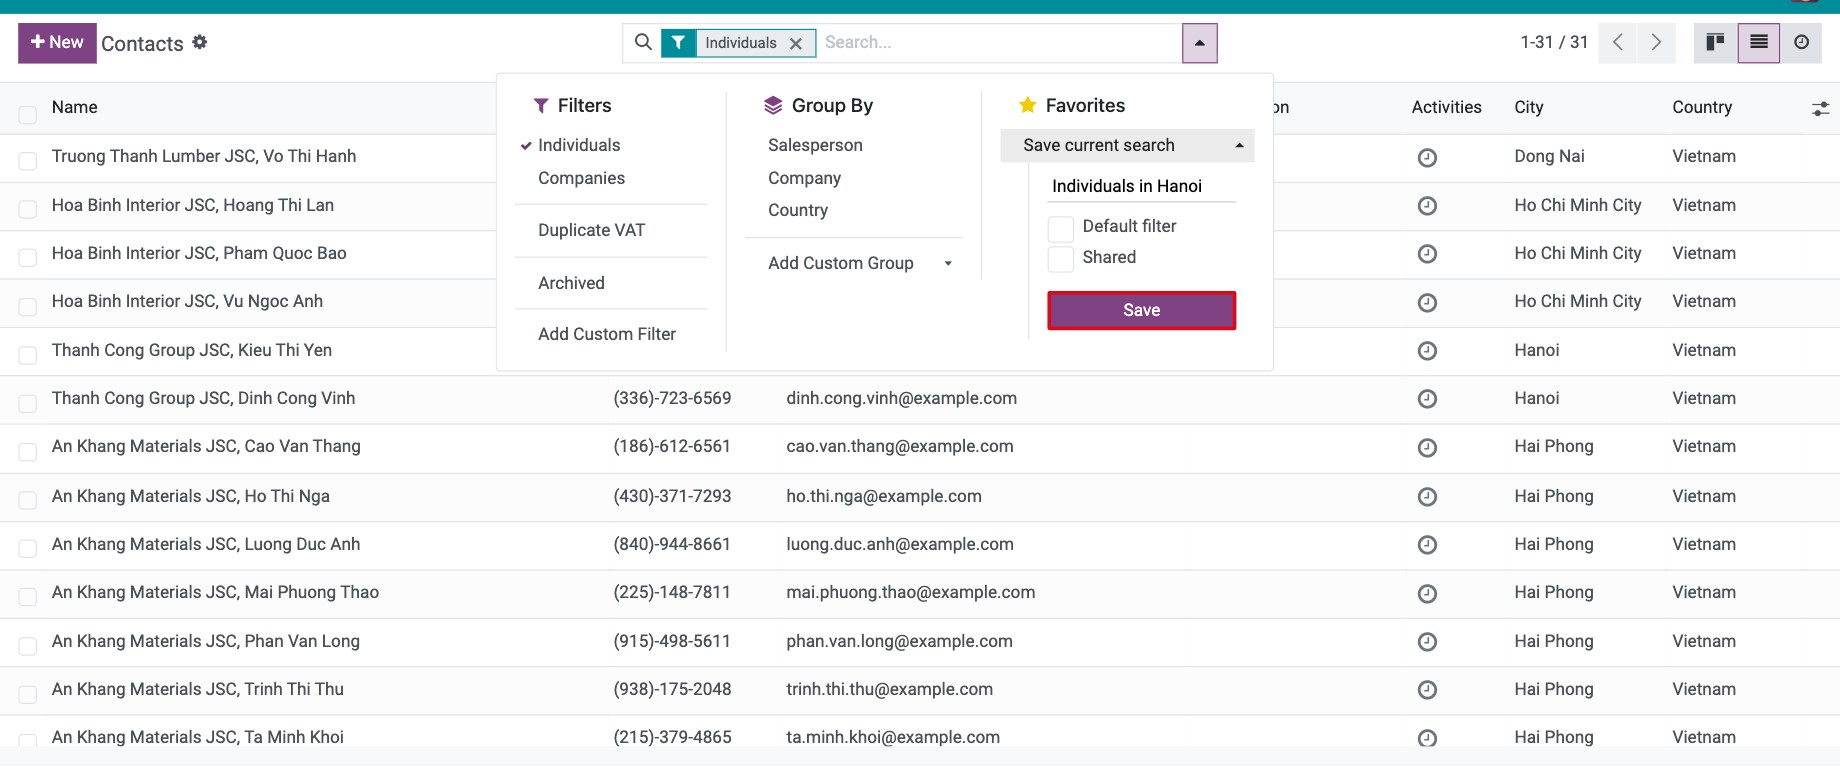The width and height of the screenshot is (1840, 766).
Task: Select checkbox for Truong Thanh Lumber JSC row
Action: pos(28,161)
